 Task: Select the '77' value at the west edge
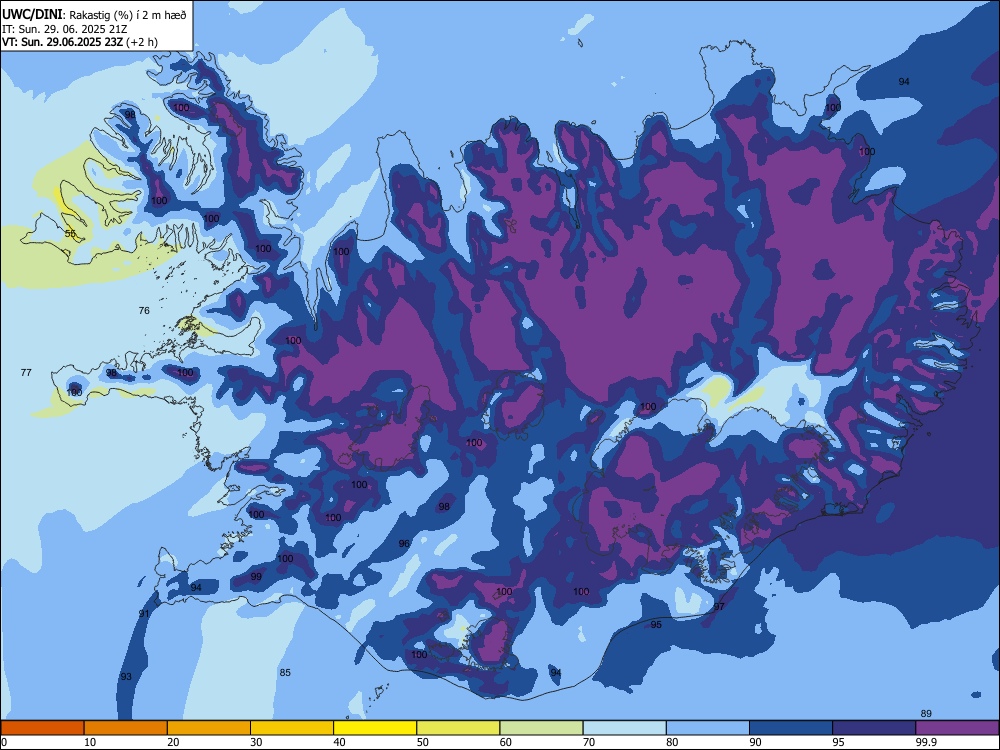pyautogui.click(x=26, y=372)
